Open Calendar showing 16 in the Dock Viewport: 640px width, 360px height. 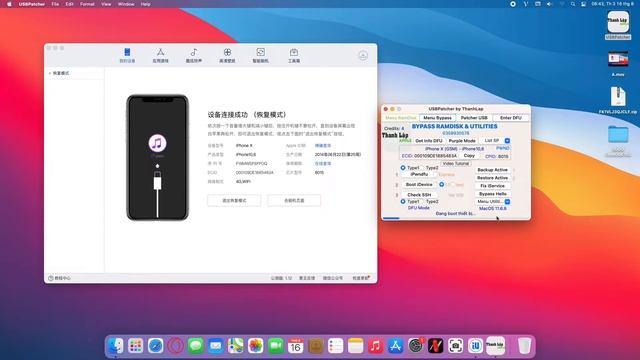[x=296, y=346]
